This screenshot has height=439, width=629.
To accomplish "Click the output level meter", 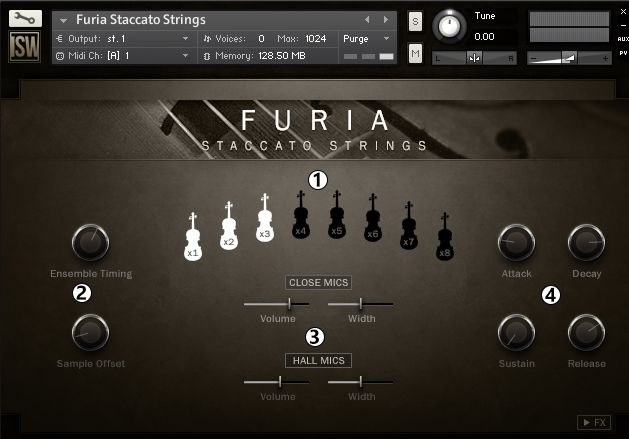I will [x=569, y=27].
